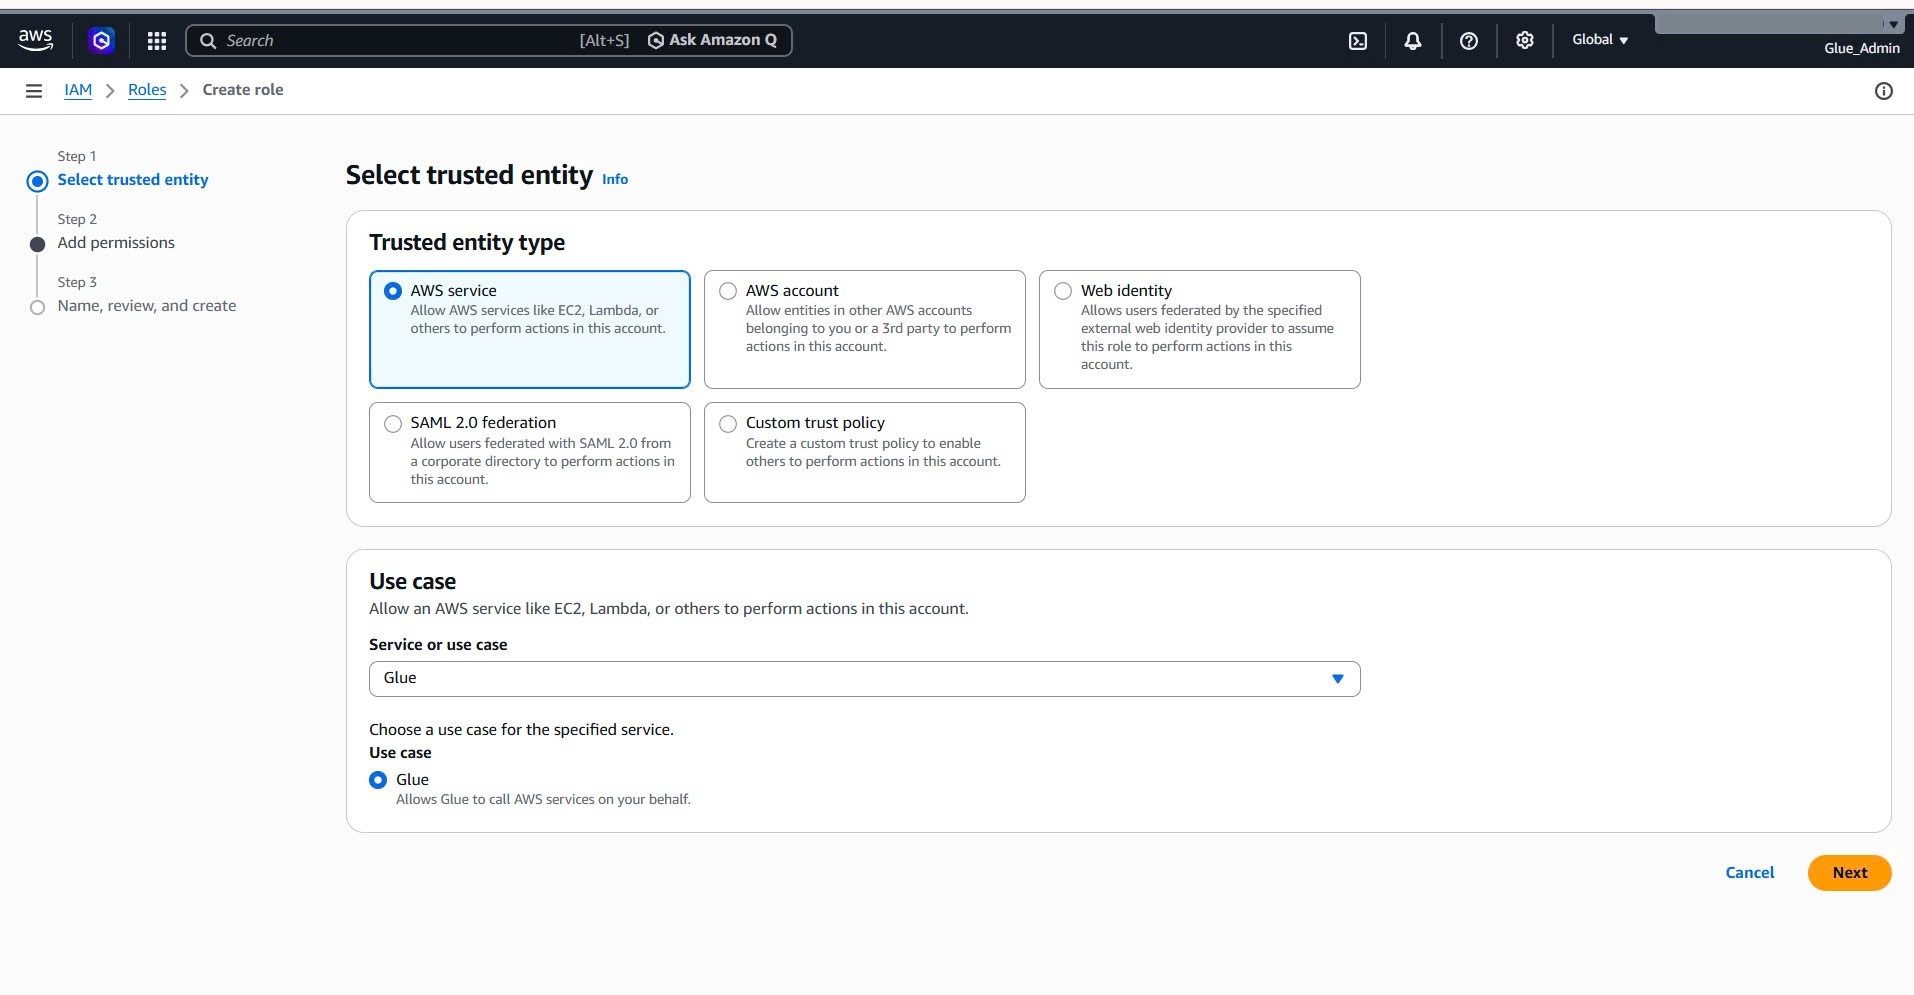
Task: Click Name, review, and create step
Action: (147, 306)
